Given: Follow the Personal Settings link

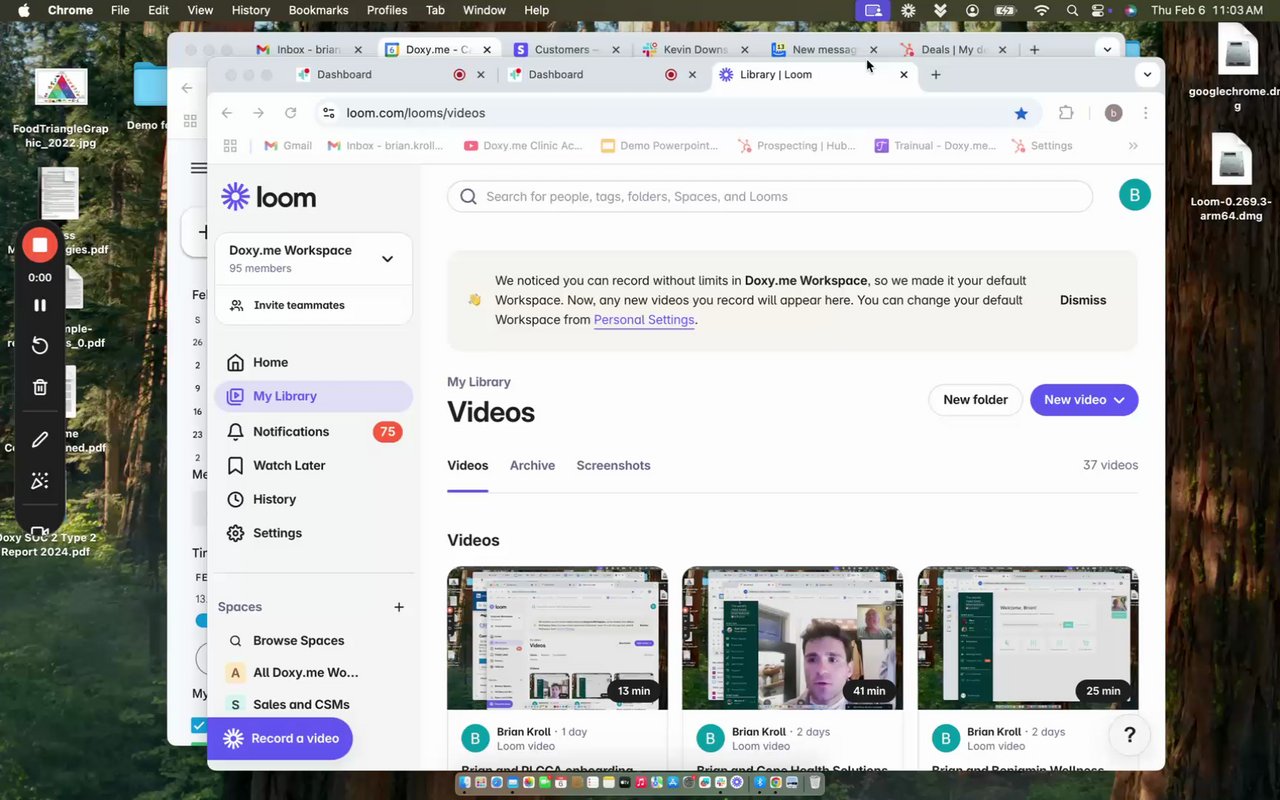Looking at the screenshot, I should [x=644, y=320].
